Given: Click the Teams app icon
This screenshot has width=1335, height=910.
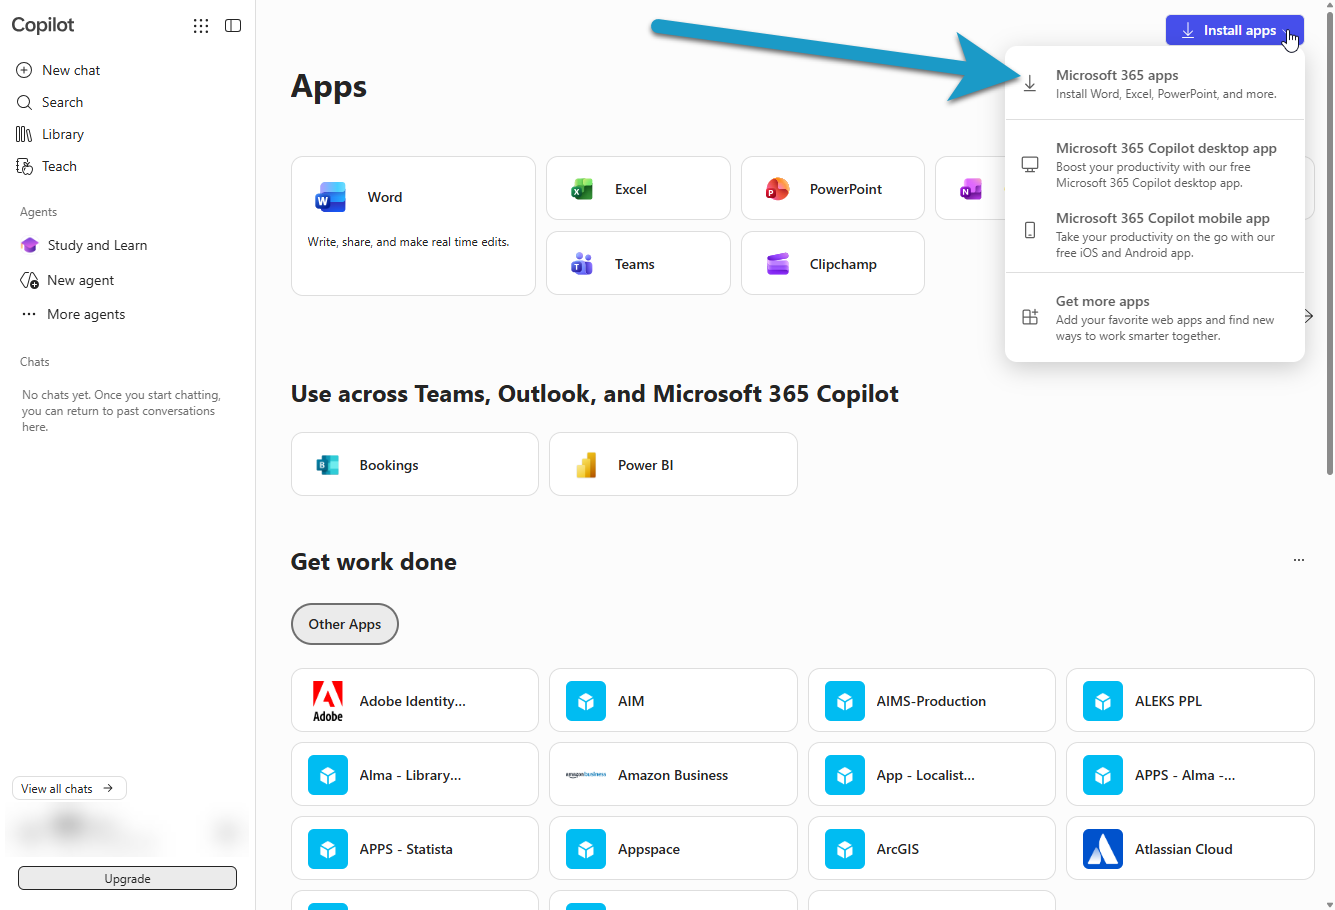Looking at the screenshot, I should 582,264.
